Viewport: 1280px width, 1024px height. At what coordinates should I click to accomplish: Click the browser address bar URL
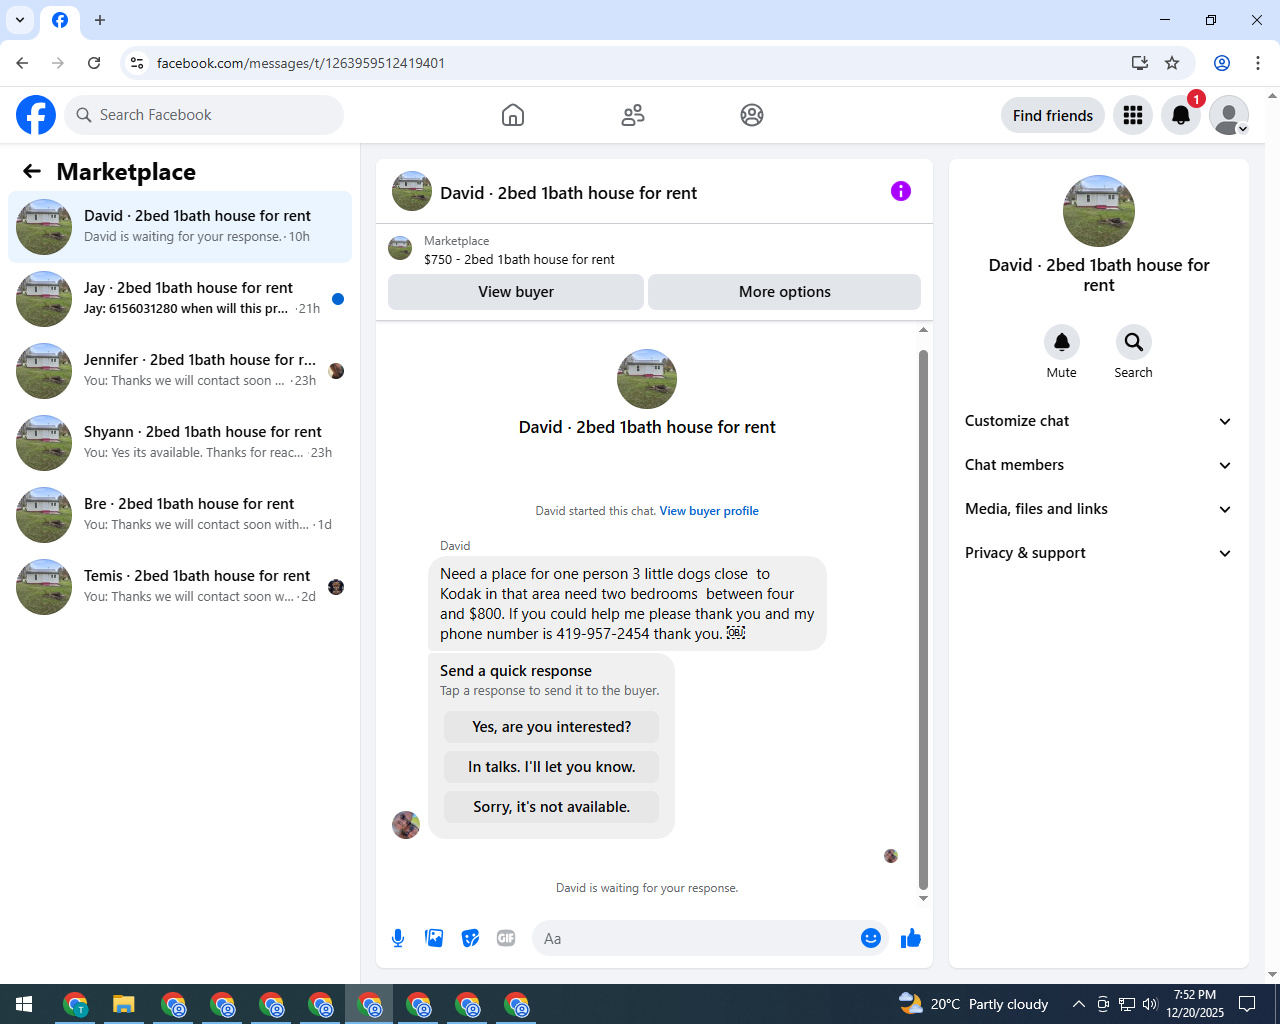[x=301, y=63]
